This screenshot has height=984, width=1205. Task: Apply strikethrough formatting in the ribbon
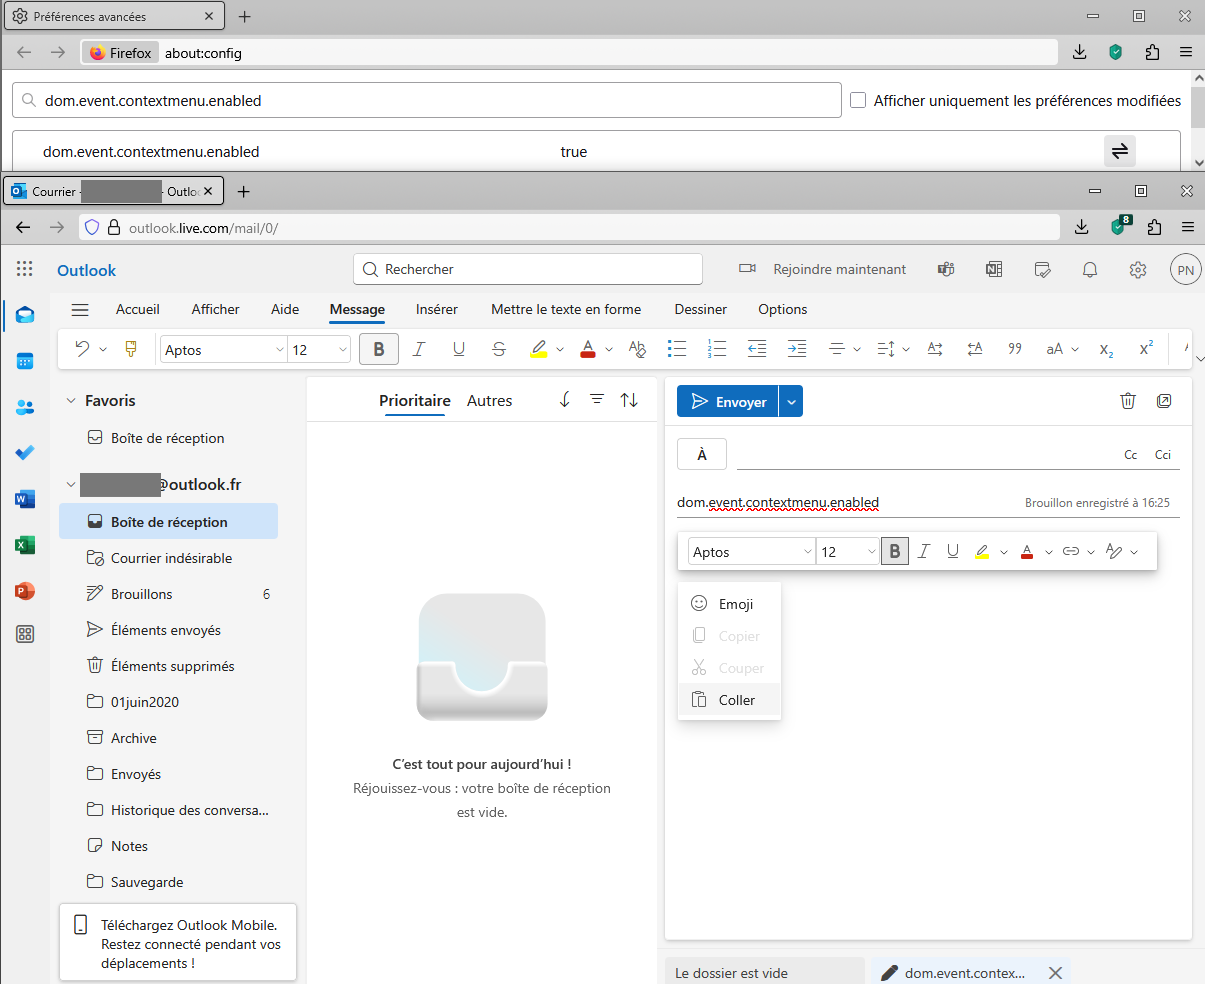(499, 349)
